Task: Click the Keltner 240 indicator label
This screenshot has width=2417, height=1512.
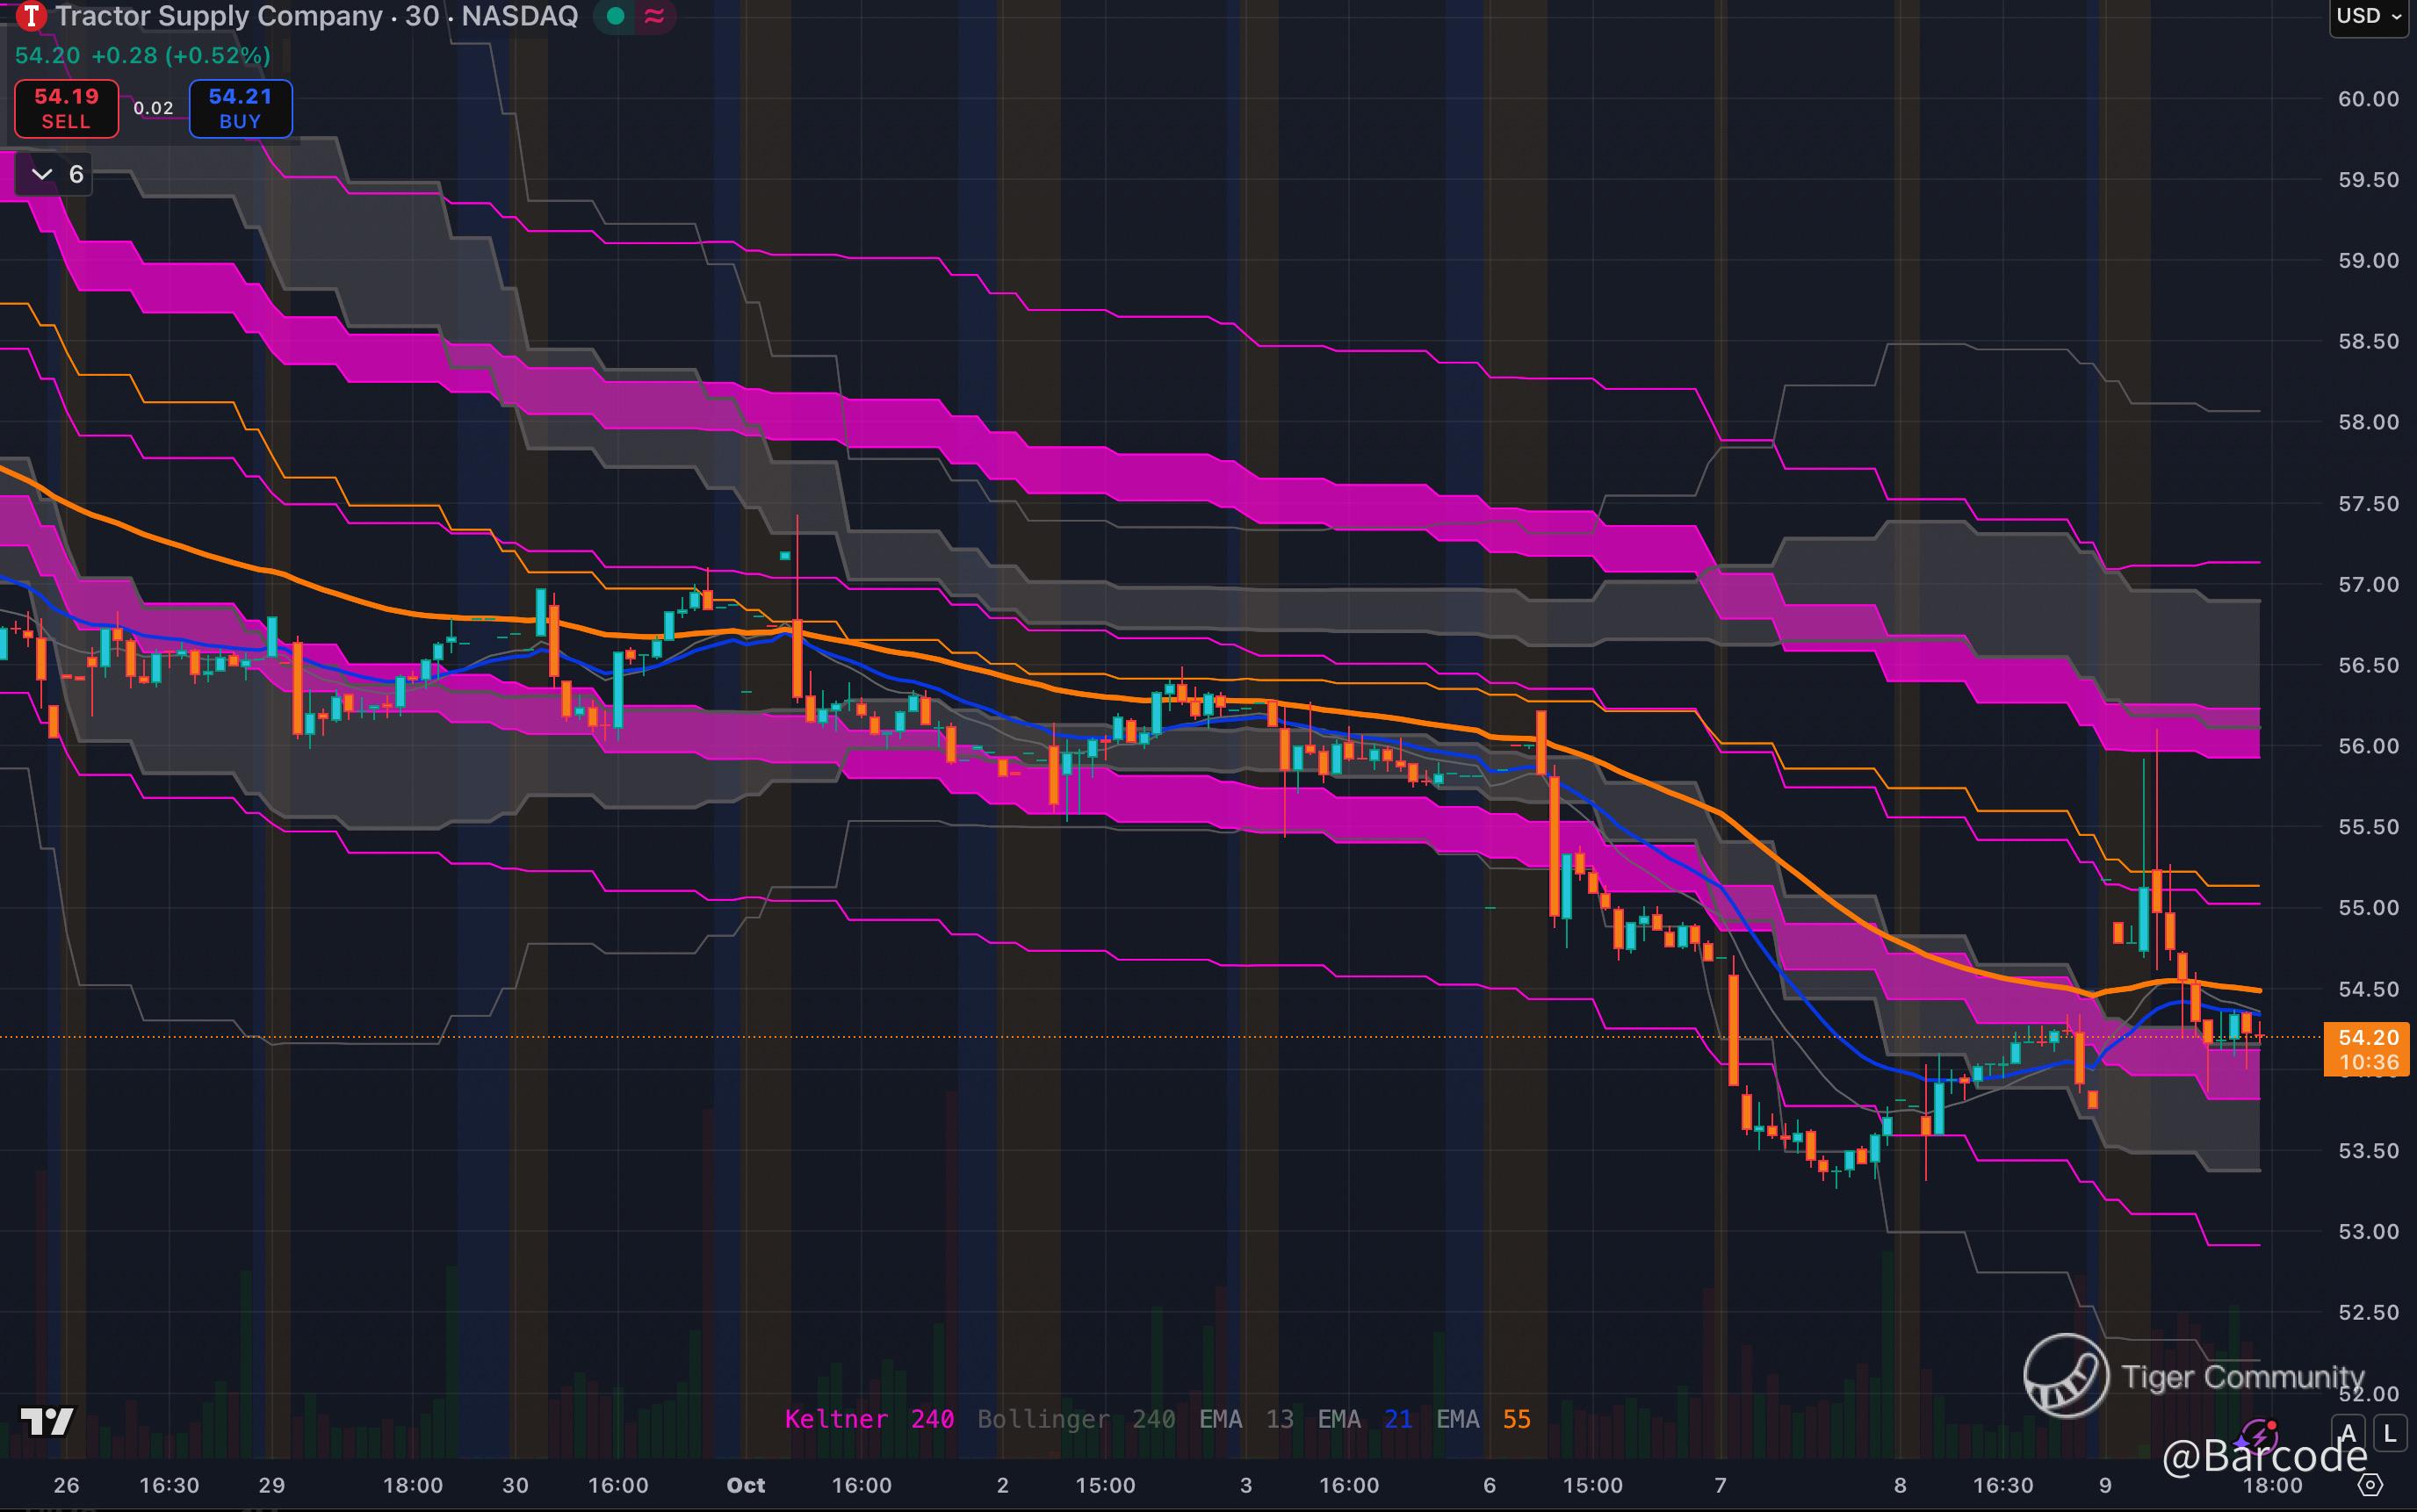Action: coord(868,1419)
